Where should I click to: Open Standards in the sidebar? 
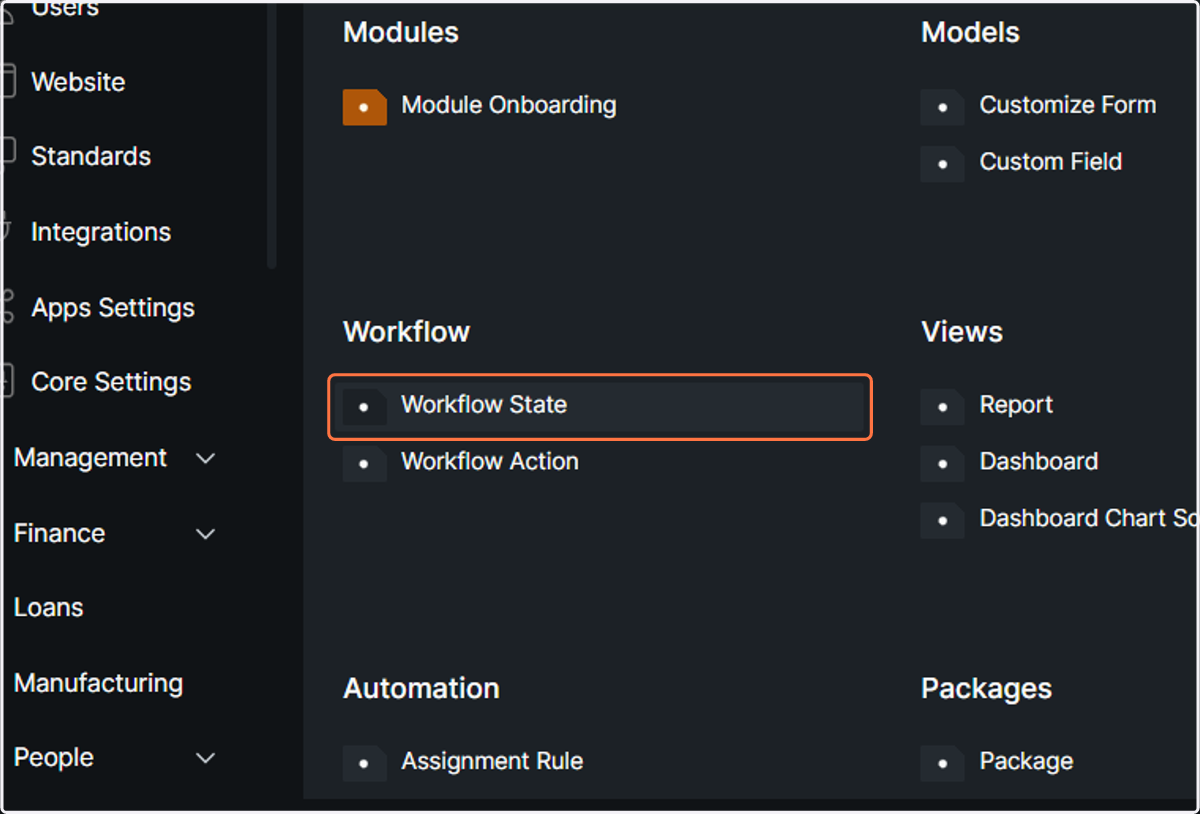tap(91, 156)
